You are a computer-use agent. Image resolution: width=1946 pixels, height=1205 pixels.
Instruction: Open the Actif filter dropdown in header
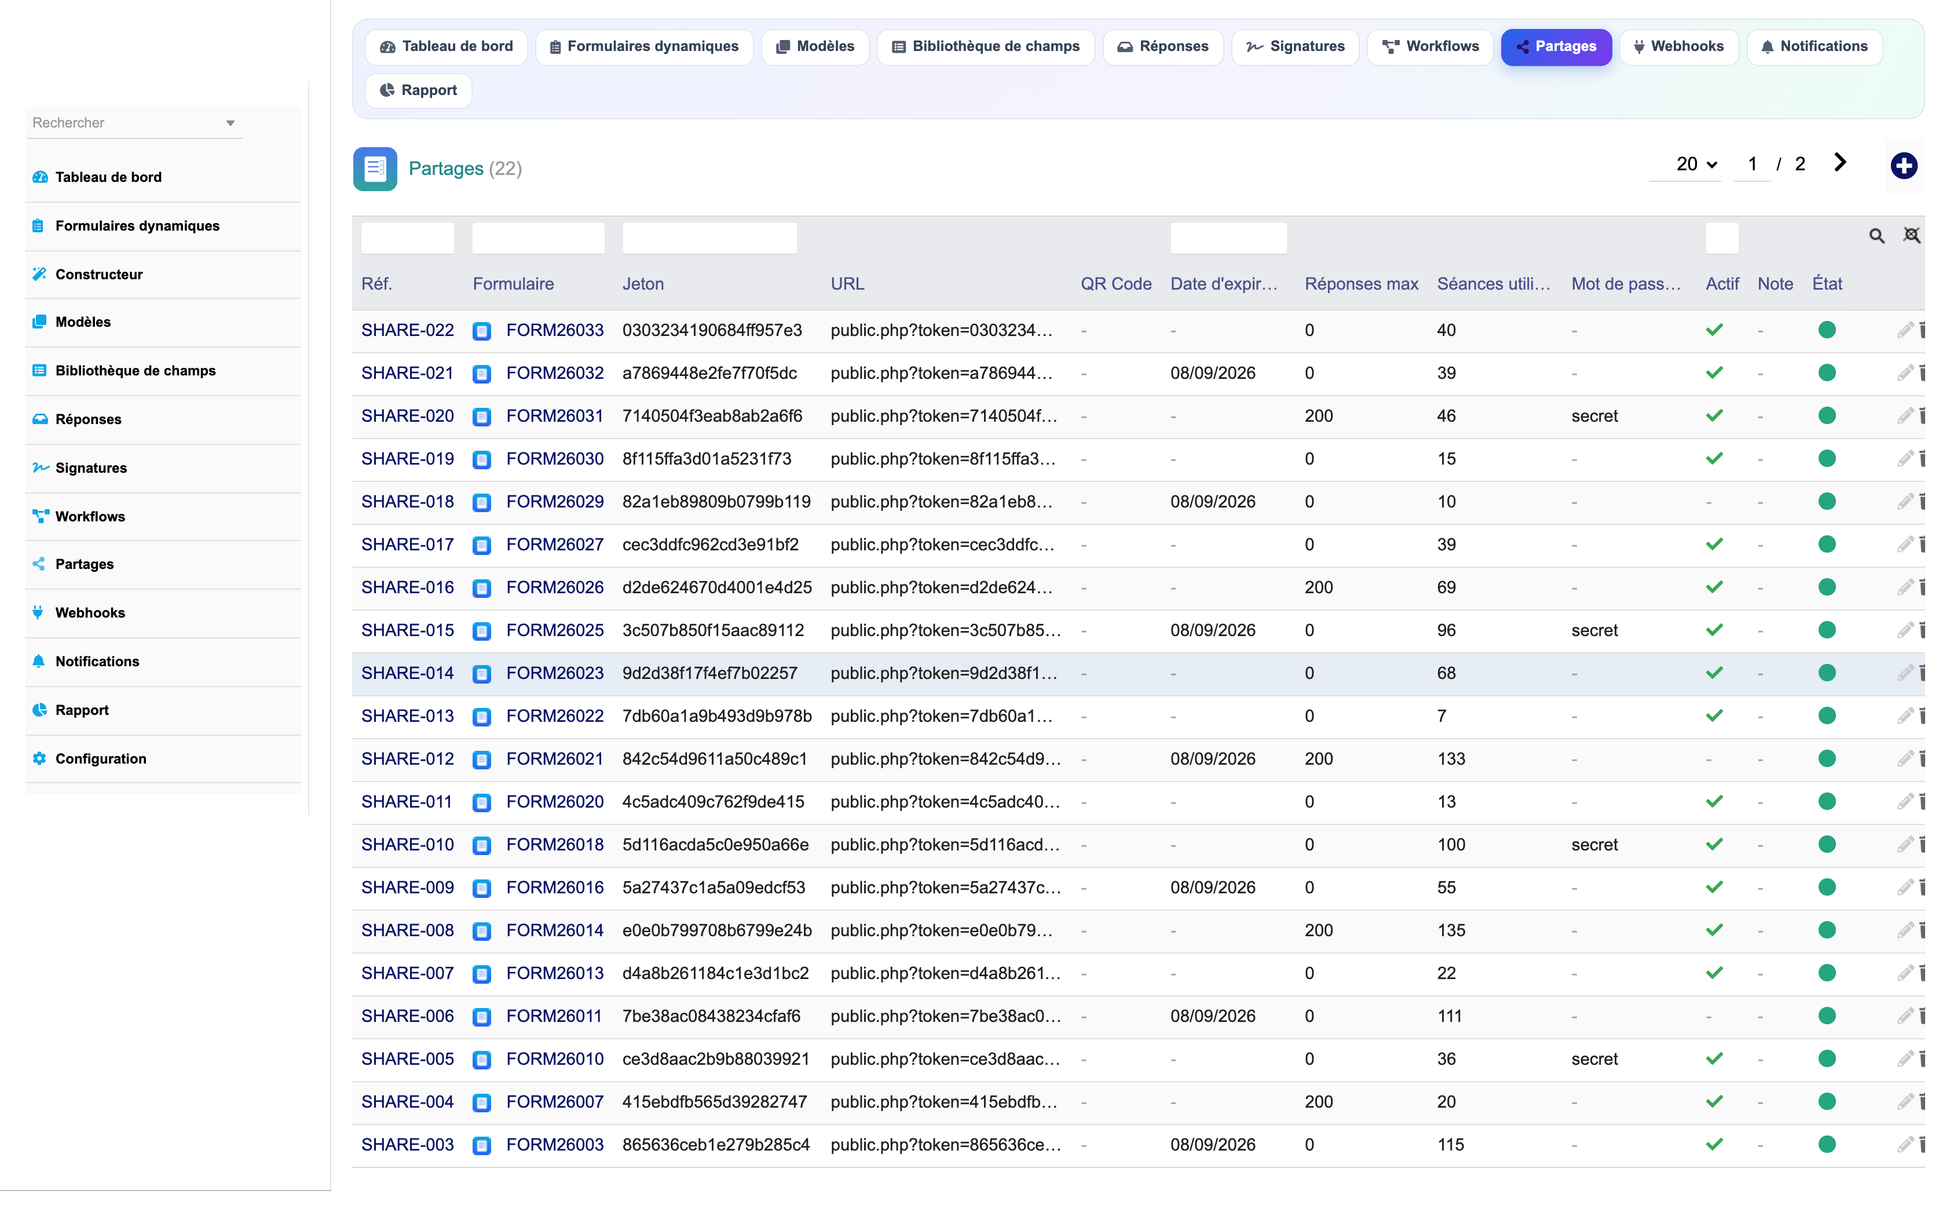pos(1721,238)
